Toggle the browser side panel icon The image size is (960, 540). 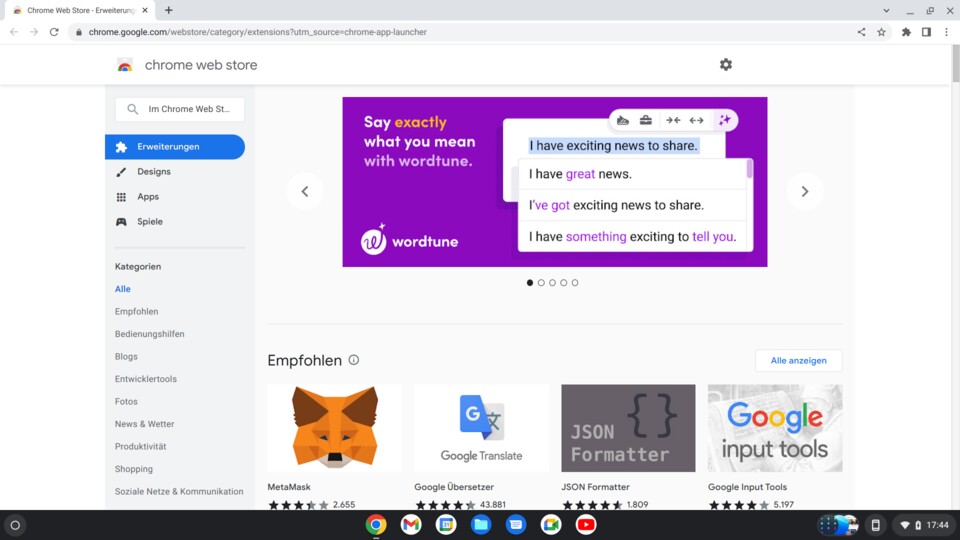pyautogui.click(x=926, y=32)
